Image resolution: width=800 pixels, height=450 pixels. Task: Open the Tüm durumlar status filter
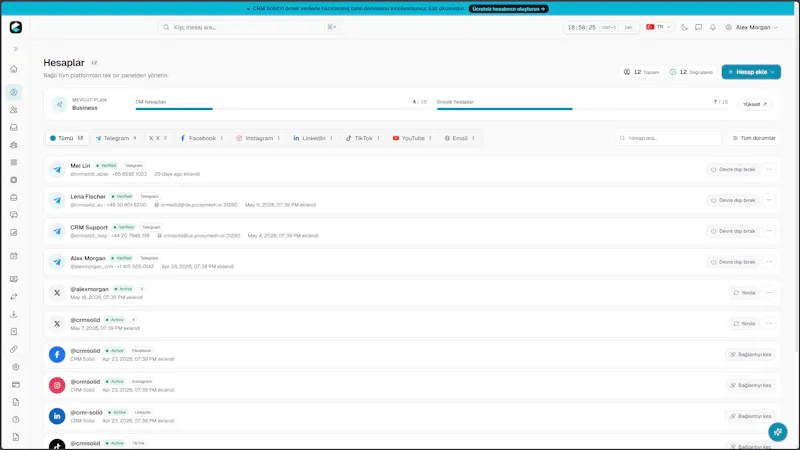tap(754, 138)
